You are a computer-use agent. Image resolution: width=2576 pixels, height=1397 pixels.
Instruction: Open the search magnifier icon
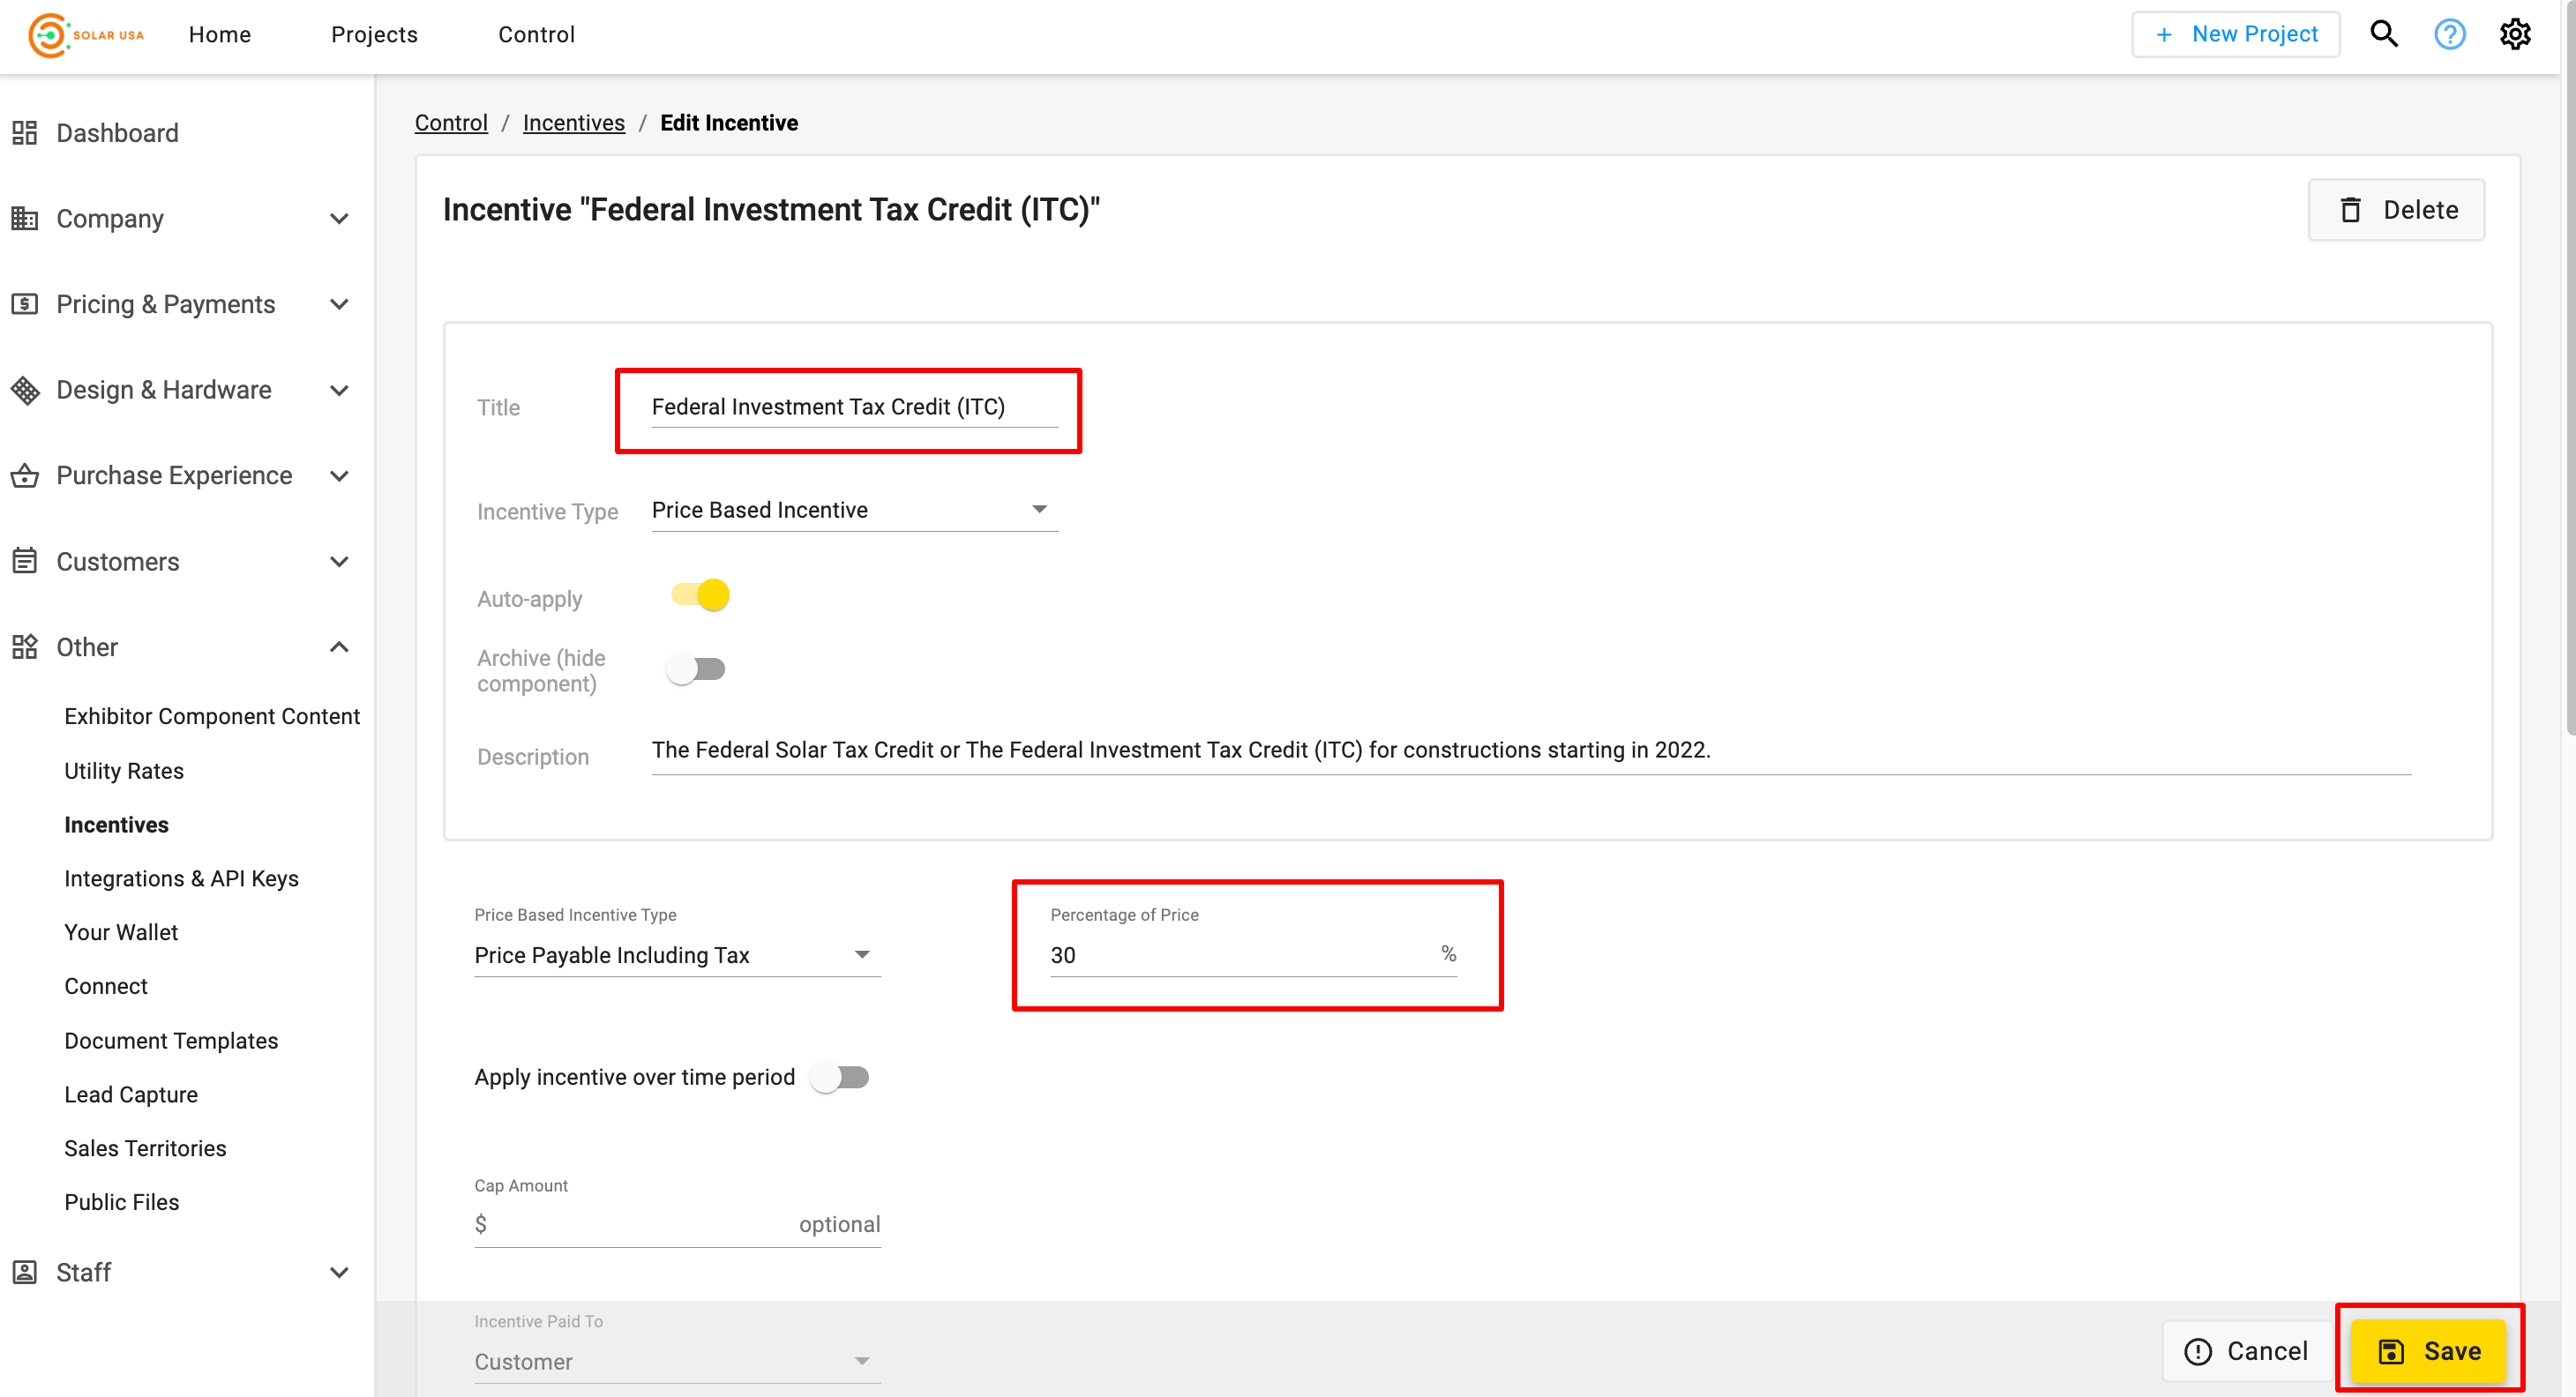(2384, 34)
